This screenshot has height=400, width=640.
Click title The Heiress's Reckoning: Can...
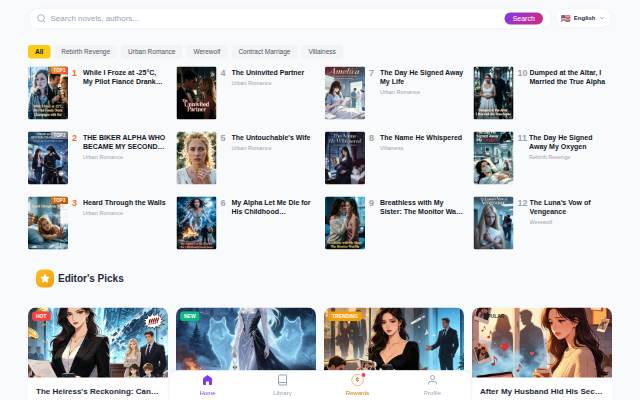pyautogui.click(x=97, y=391)
